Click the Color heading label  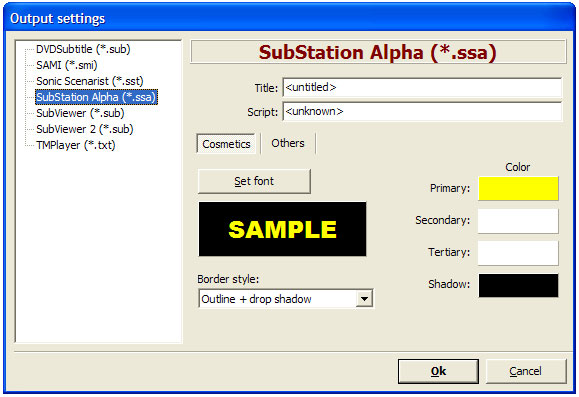point(518,167)
